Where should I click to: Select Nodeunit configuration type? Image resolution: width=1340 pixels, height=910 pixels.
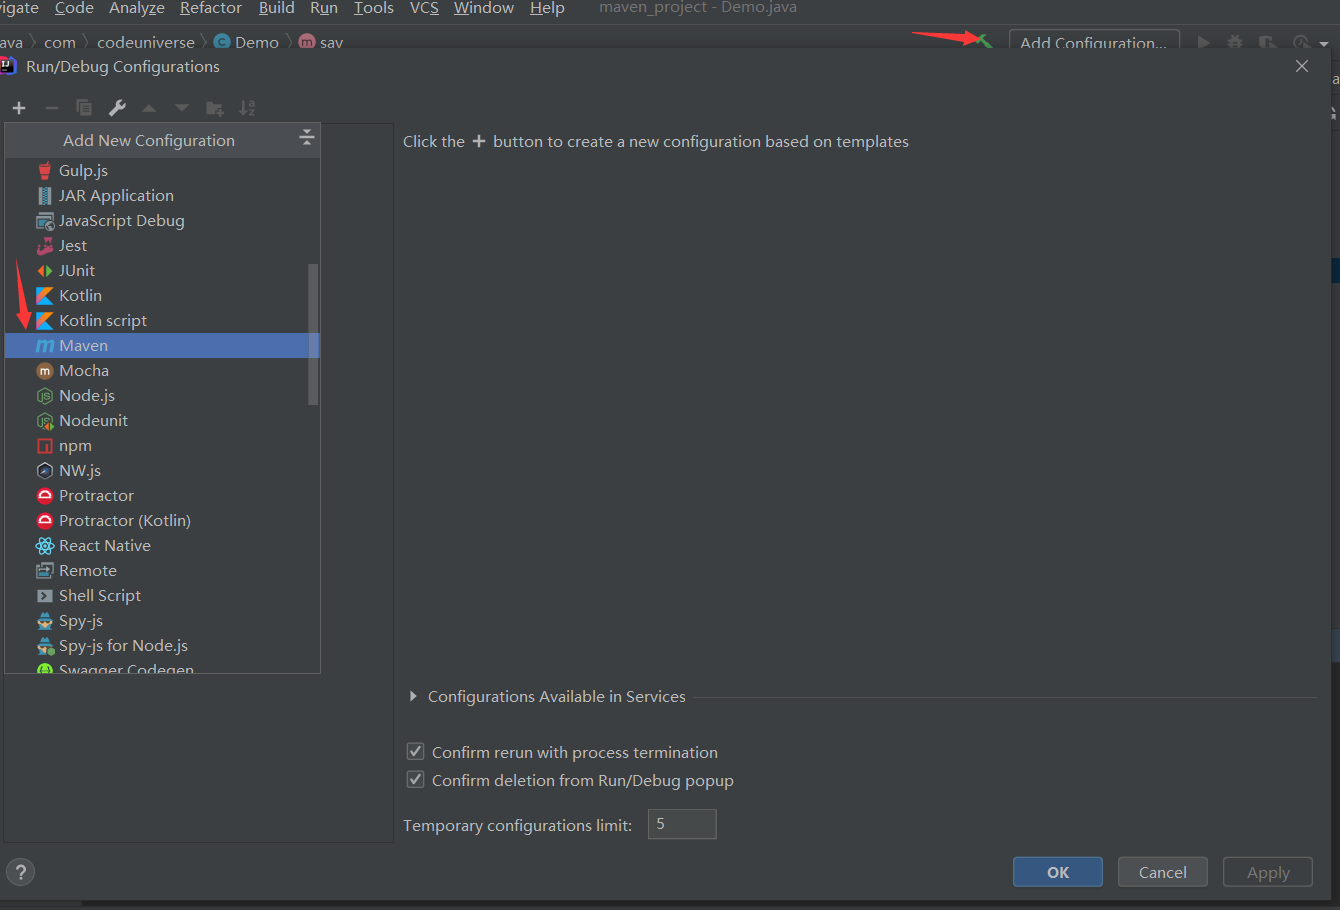coord(162,420)
